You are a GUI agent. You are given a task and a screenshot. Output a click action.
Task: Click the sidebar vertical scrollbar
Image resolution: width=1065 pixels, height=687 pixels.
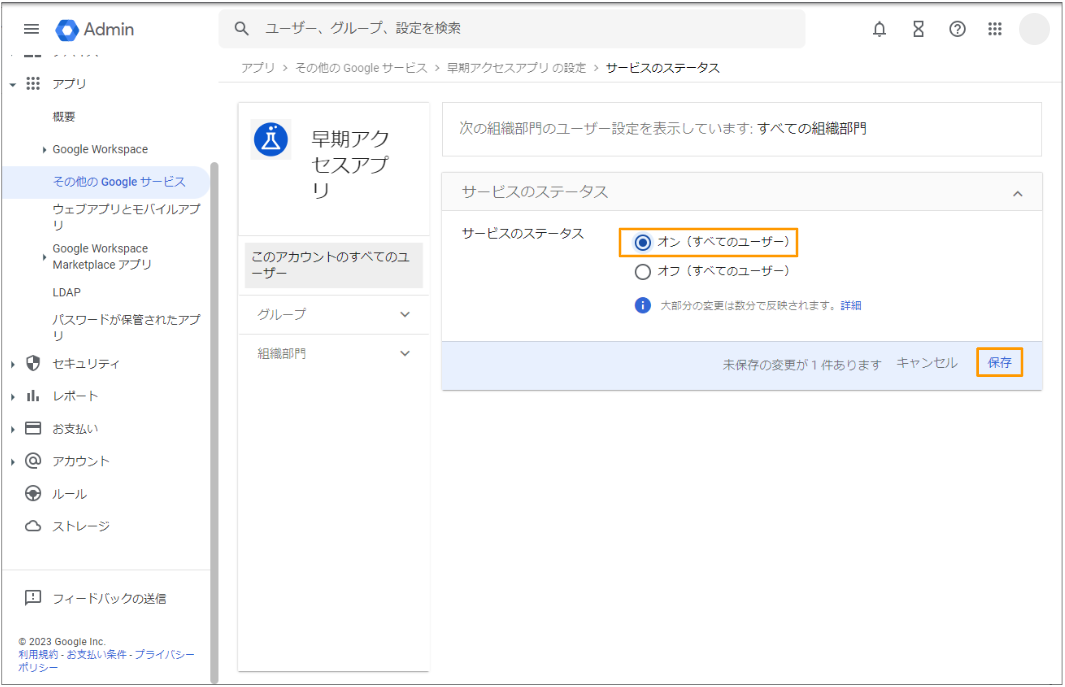tap(215, 421)
